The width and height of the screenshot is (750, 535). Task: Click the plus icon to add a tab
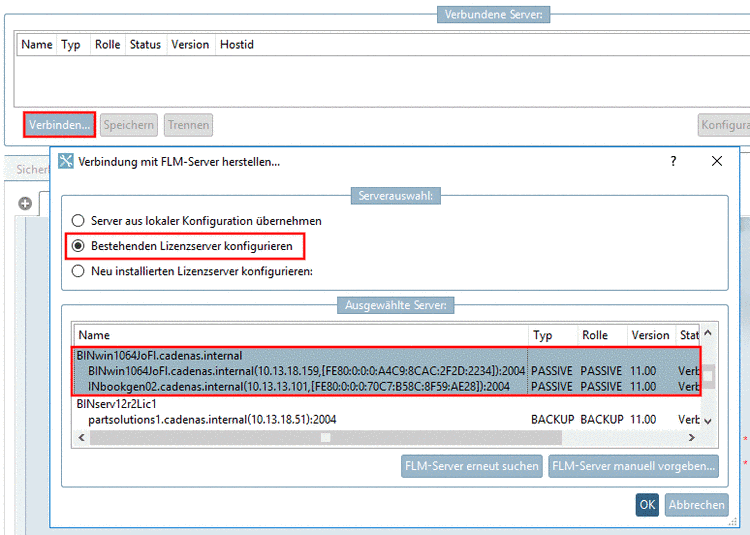click(x=25, y=204)
